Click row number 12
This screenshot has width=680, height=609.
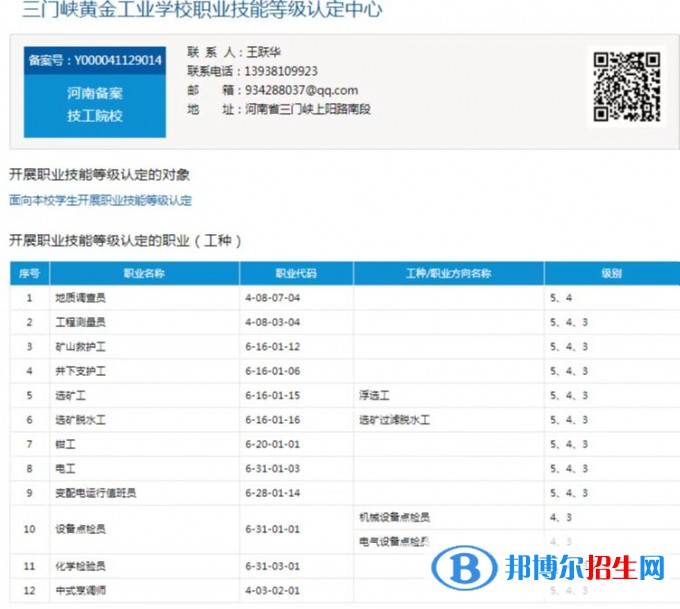pyautogui.click(x=29, y=590)
